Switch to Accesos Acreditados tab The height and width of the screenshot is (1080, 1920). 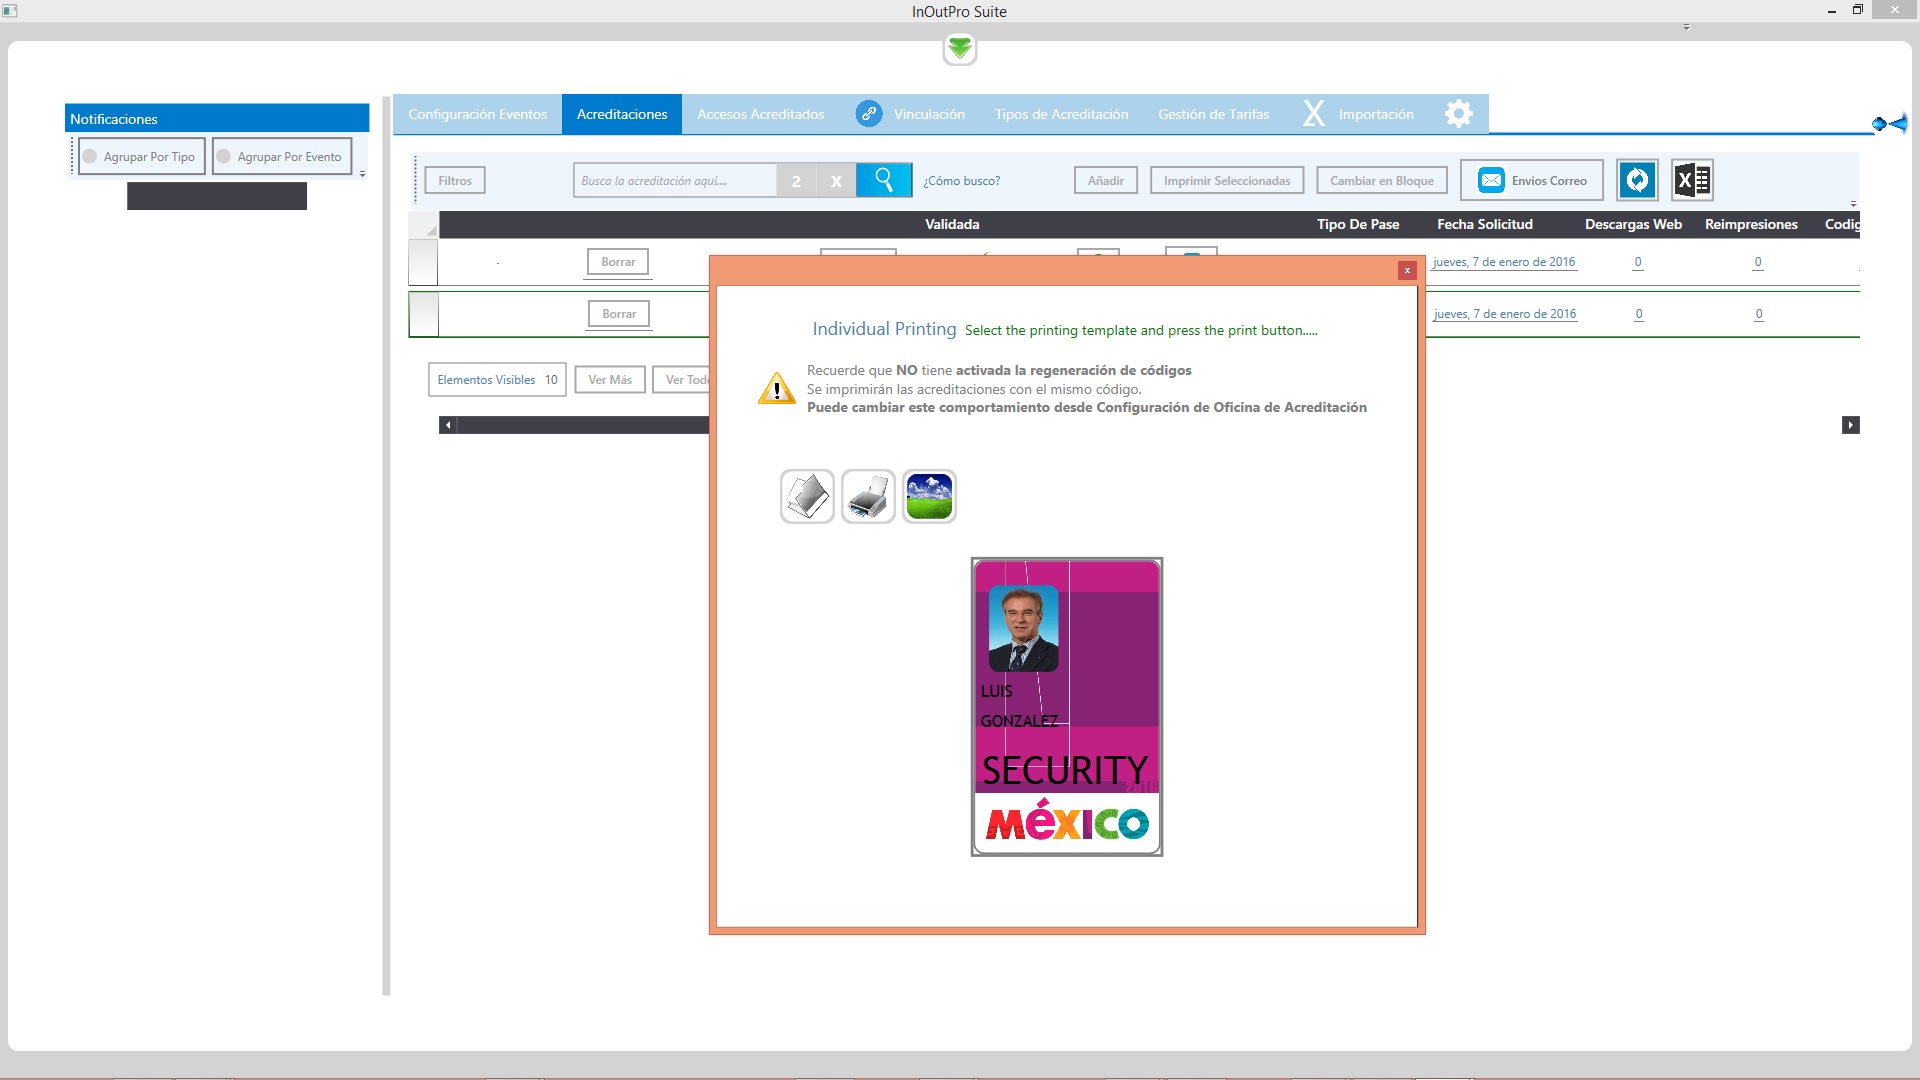(760, 114)
